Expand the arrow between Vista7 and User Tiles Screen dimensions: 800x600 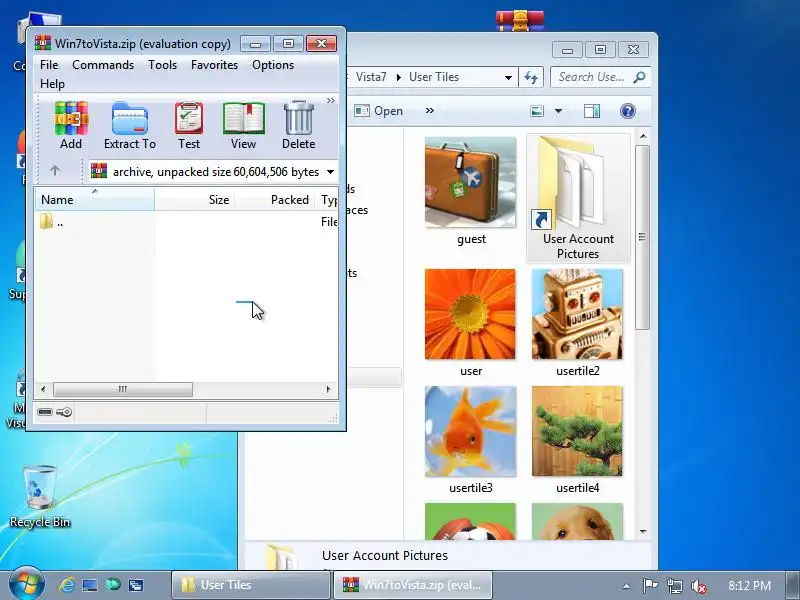398,78
